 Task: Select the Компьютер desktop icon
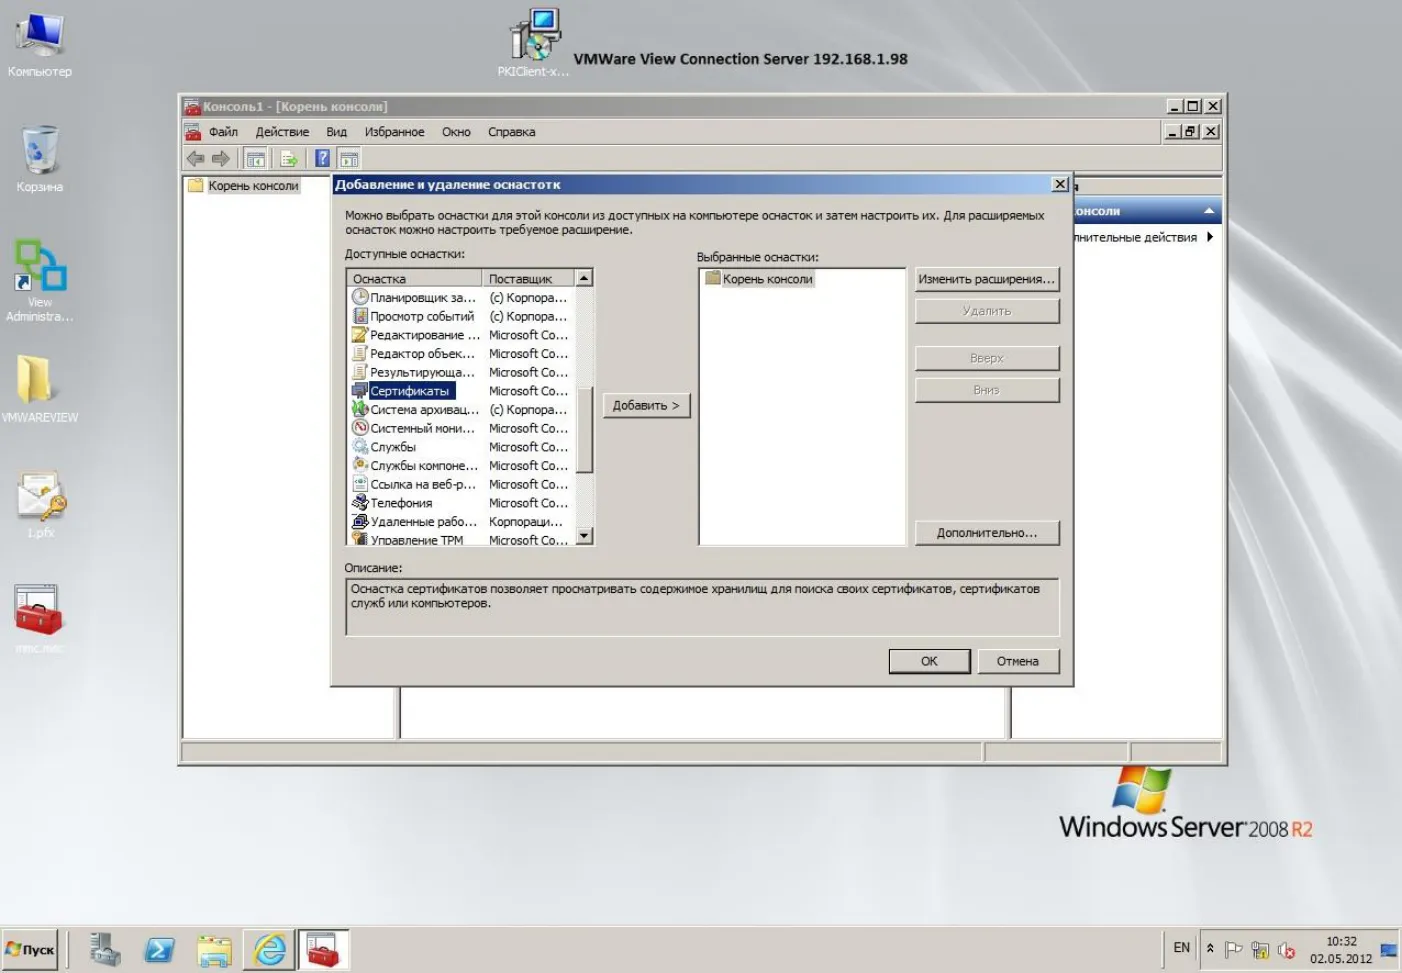[40, 45]
